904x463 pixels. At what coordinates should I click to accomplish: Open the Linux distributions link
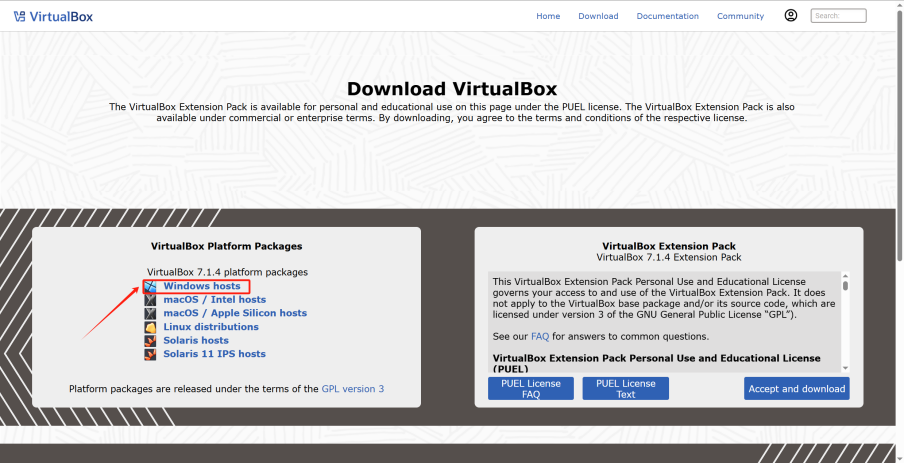[211, 327]
